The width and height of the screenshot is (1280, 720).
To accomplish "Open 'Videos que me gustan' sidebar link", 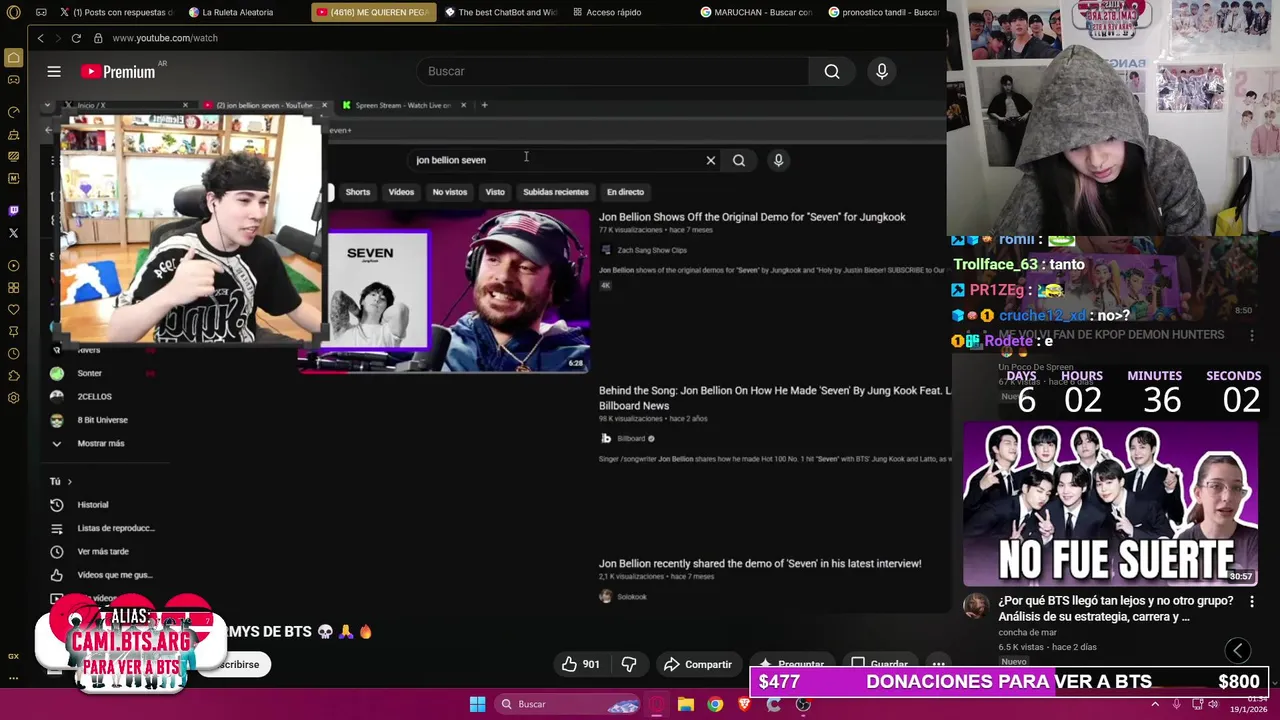I will coord(115,575).
